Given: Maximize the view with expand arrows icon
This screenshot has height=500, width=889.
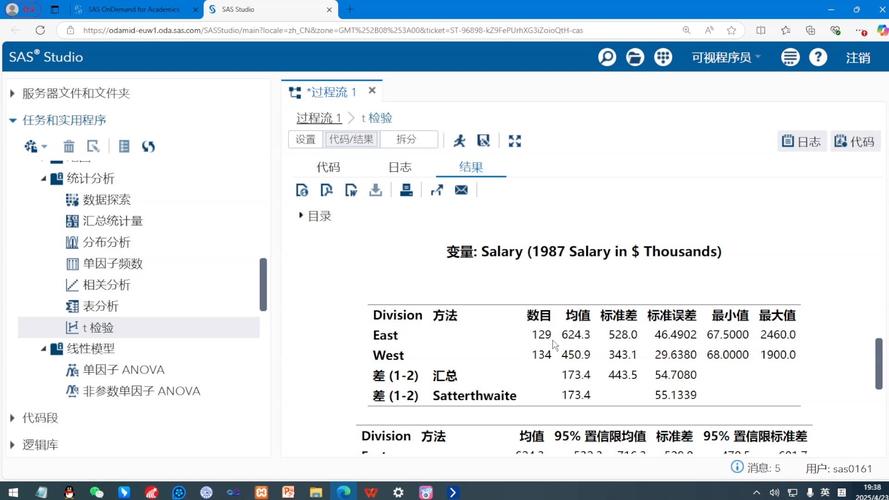Looking at the screenshot, I should pos(515,141).
